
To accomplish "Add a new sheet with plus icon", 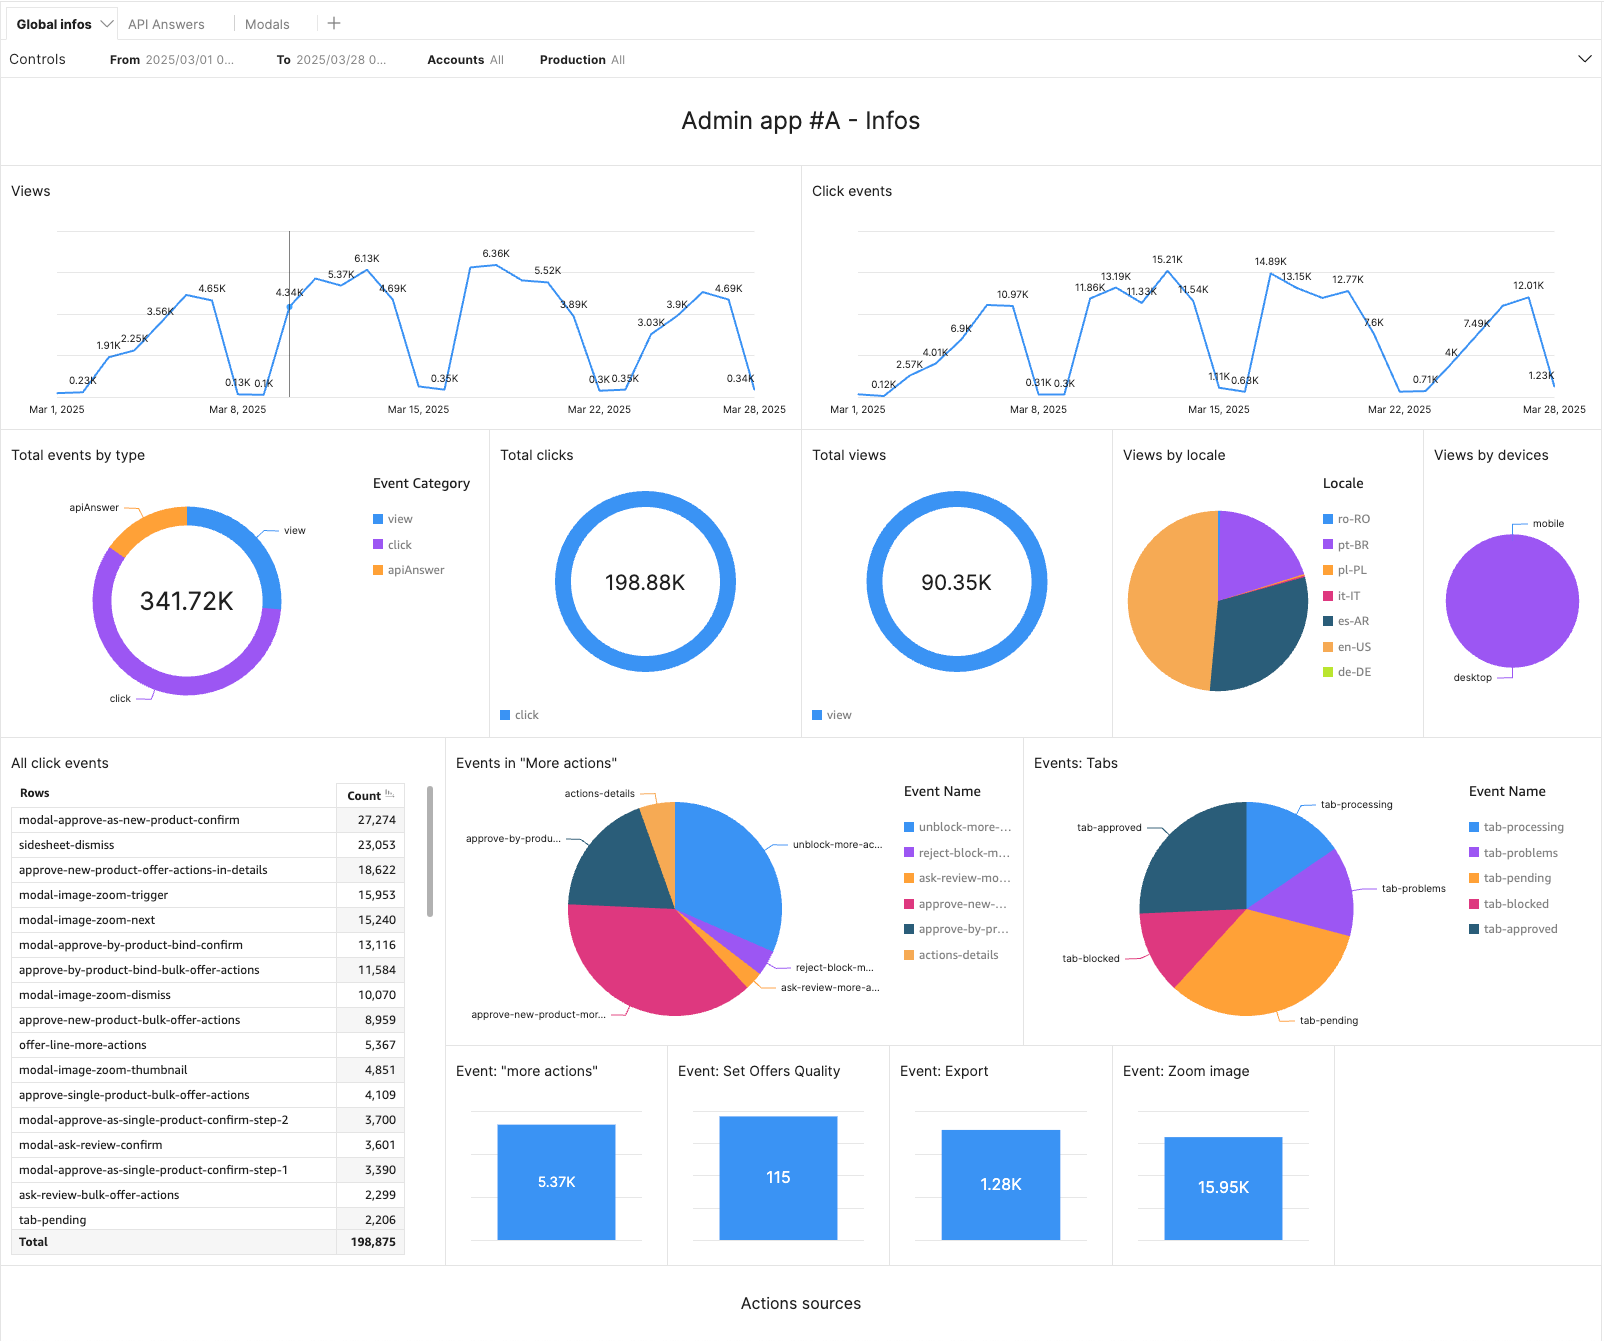I will tap(334, 23).
